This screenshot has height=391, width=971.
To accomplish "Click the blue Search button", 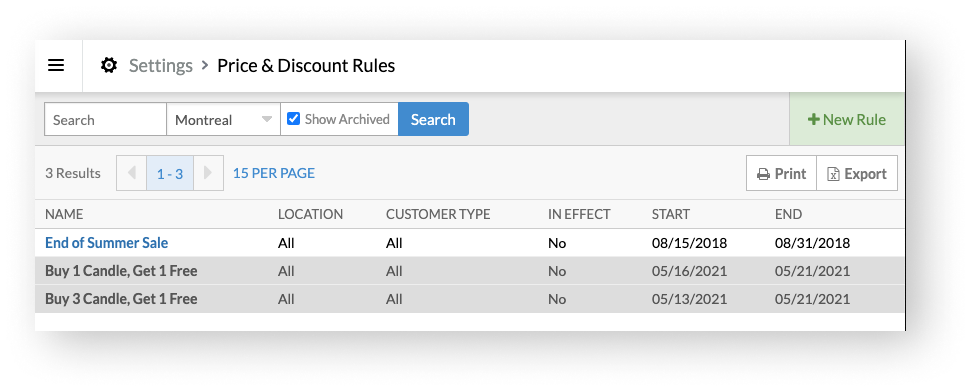I will click(x=433, y=119).
